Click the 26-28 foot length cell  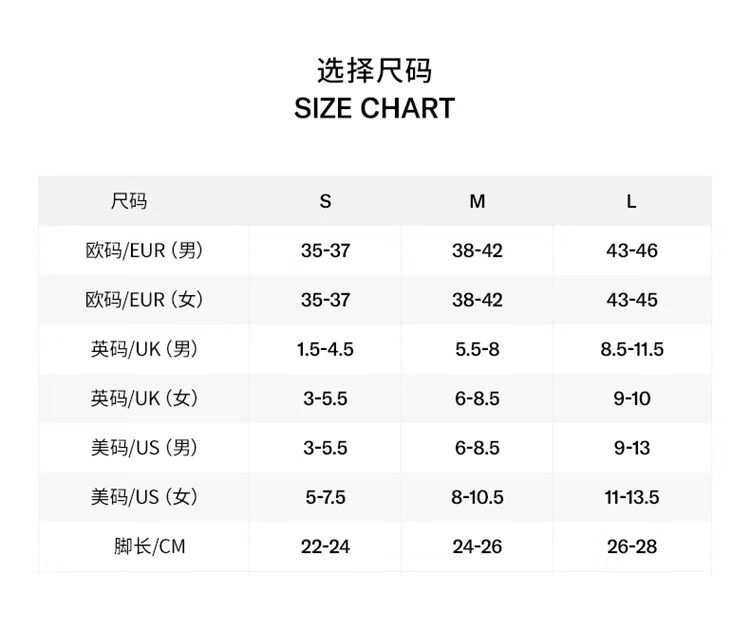[631, 546]
